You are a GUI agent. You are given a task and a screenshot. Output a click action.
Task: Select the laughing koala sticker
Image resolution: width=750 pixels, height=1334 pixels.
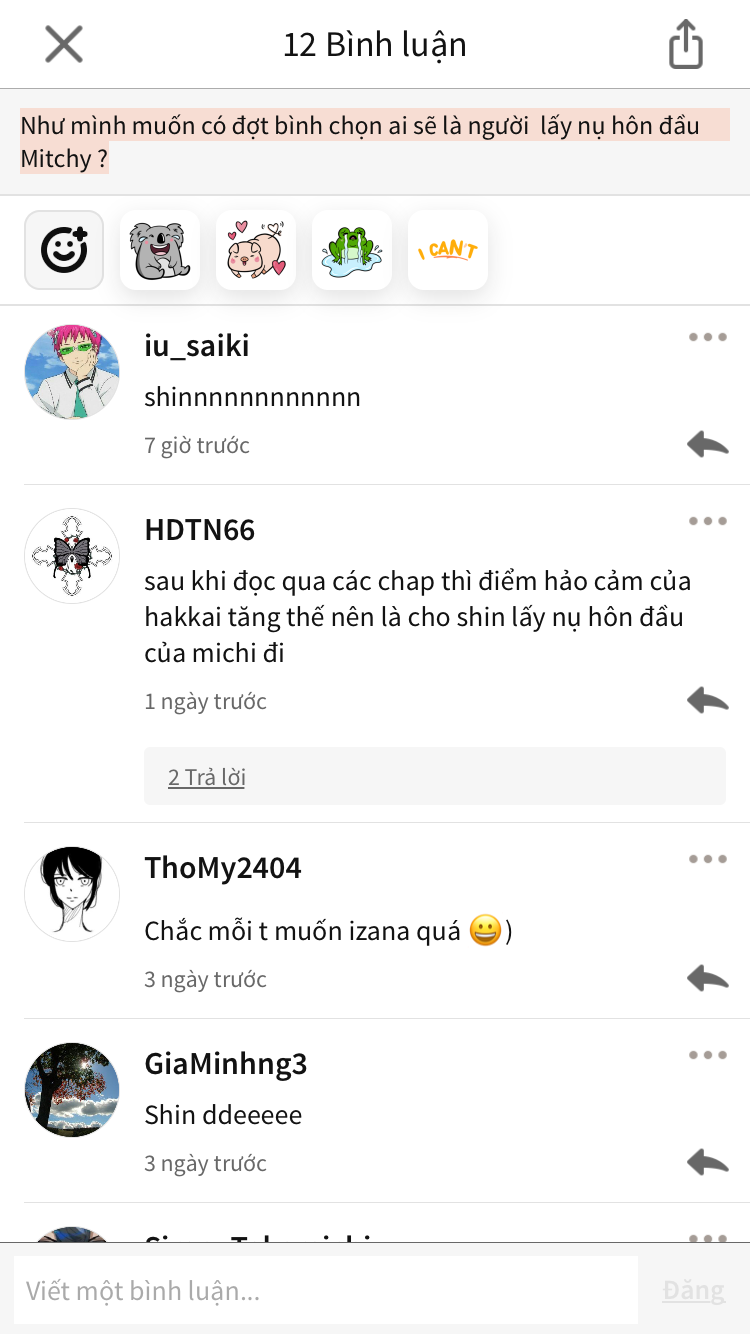(x=160, y=250)
